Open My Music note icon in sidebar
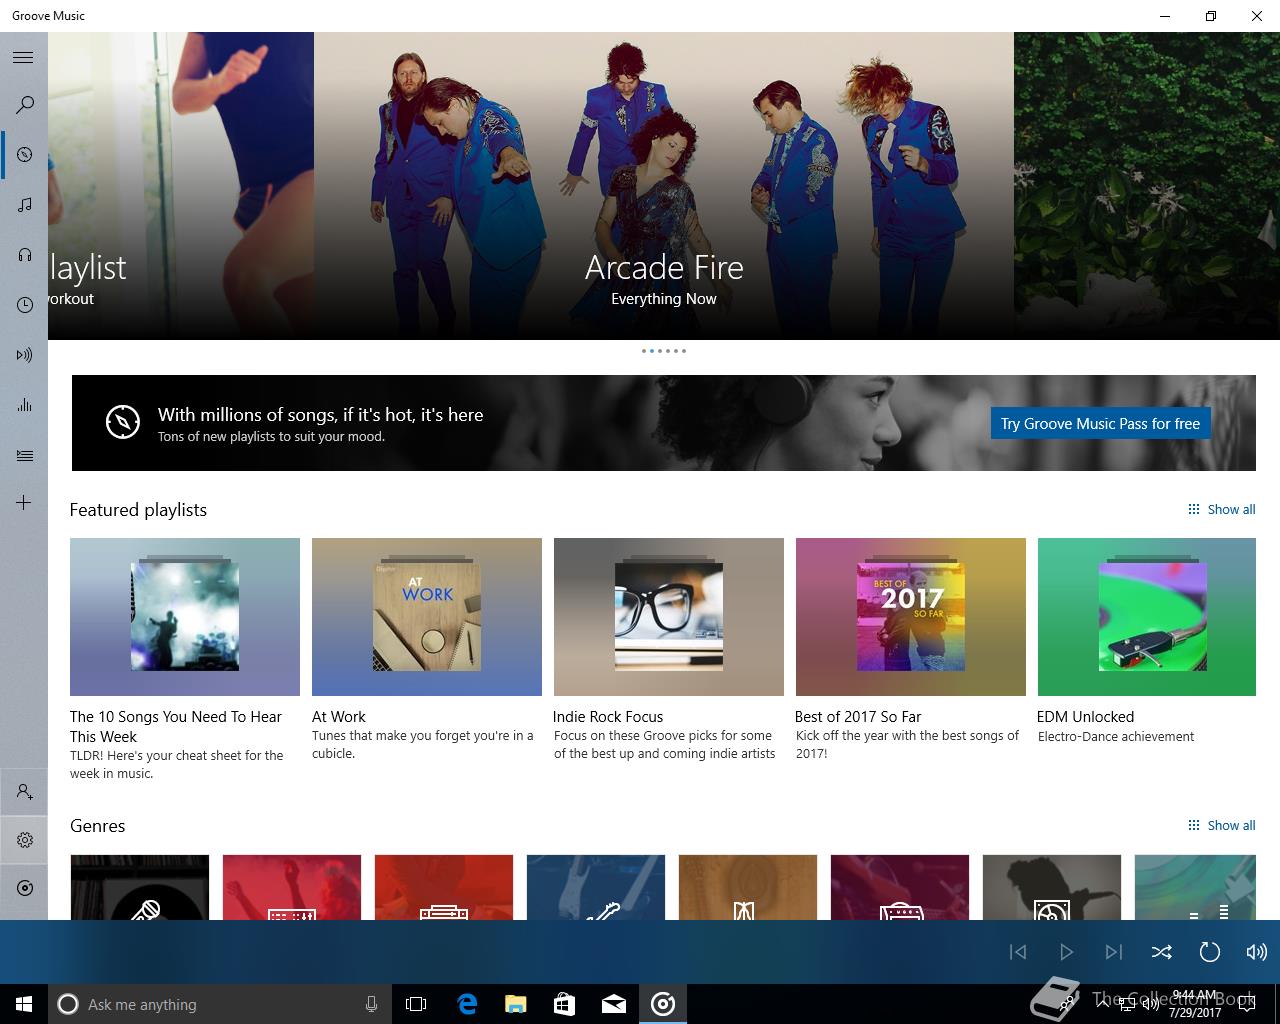 point(25,205)
